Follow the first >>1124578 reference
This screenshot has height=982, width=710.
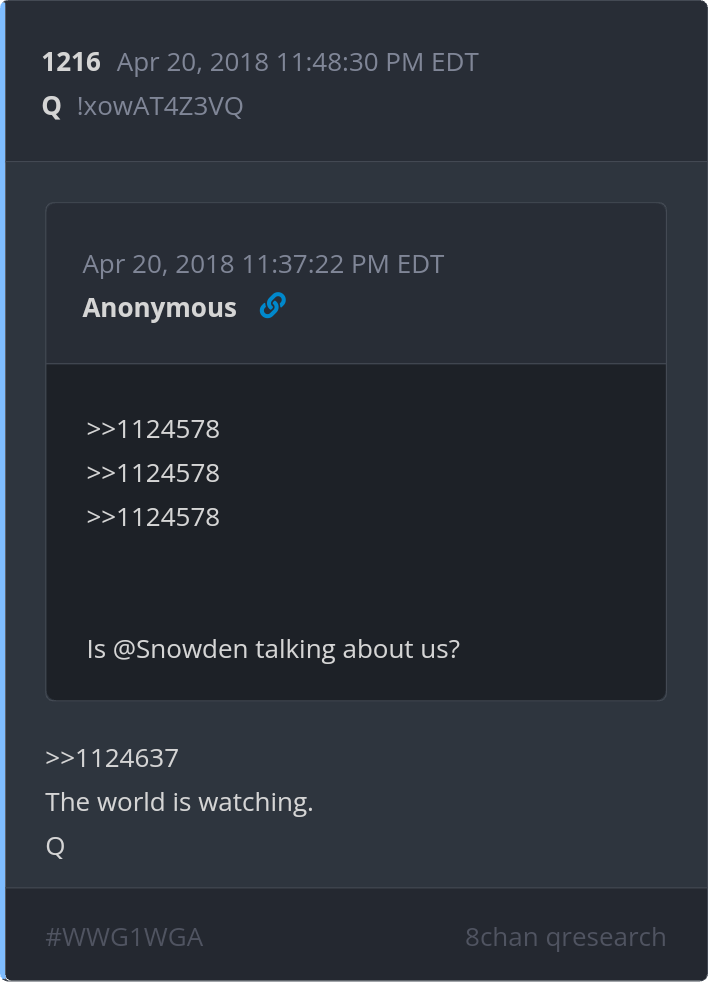[x=153, y=429]
